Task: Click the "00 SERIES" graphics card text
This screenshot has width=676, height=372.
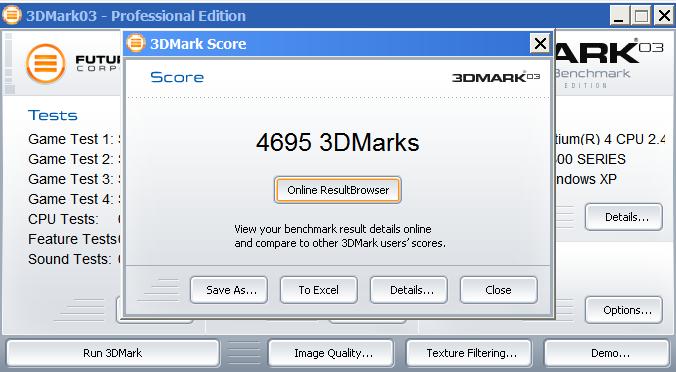Action: (x=590, y=159)
